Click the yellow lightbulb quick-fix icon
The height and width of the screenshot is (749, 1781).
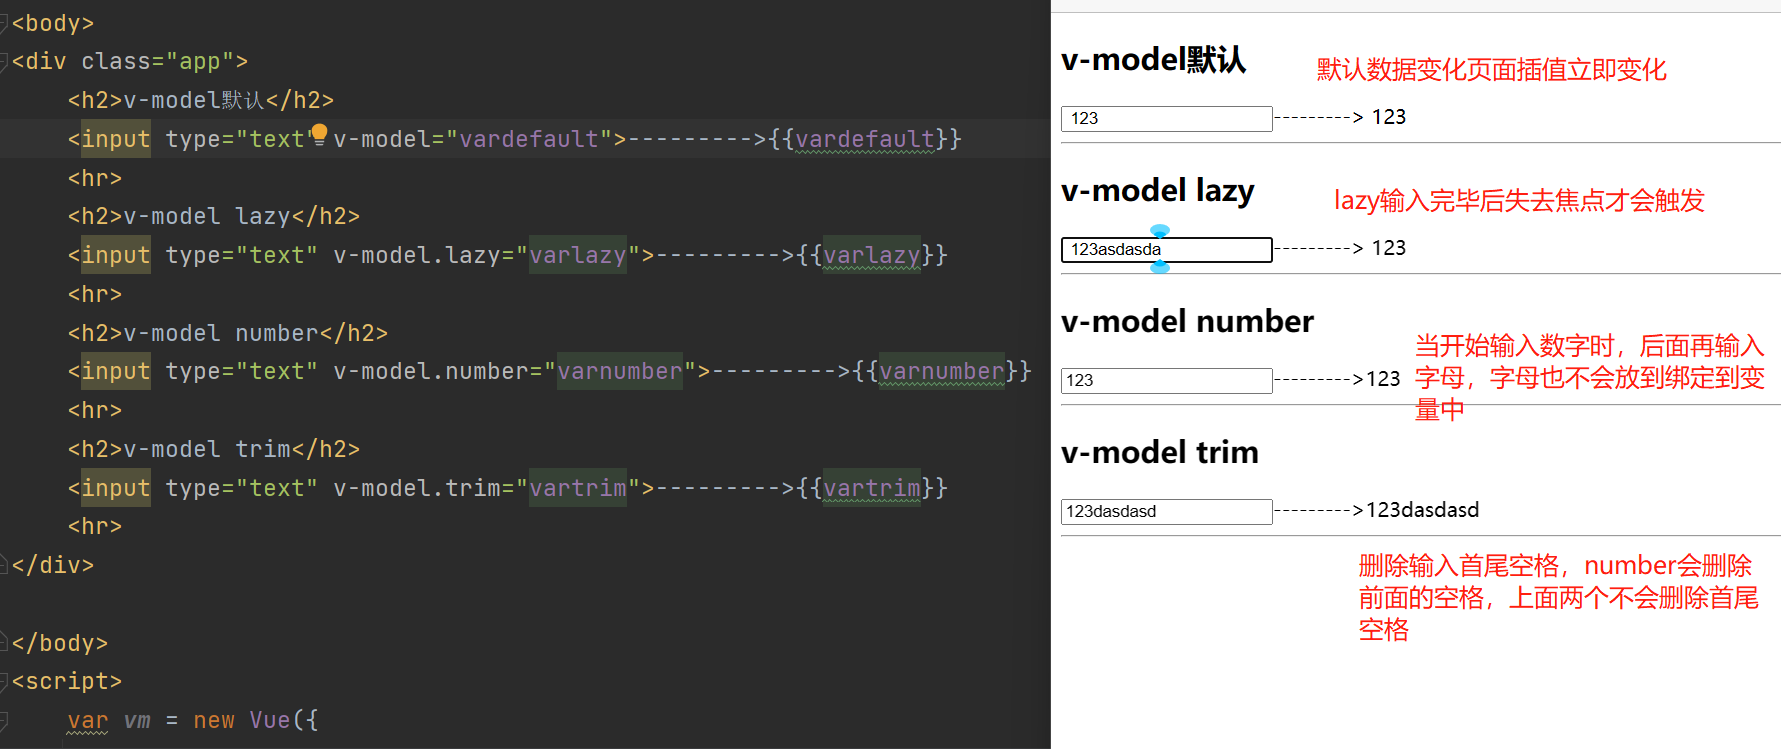coord(319,134)
